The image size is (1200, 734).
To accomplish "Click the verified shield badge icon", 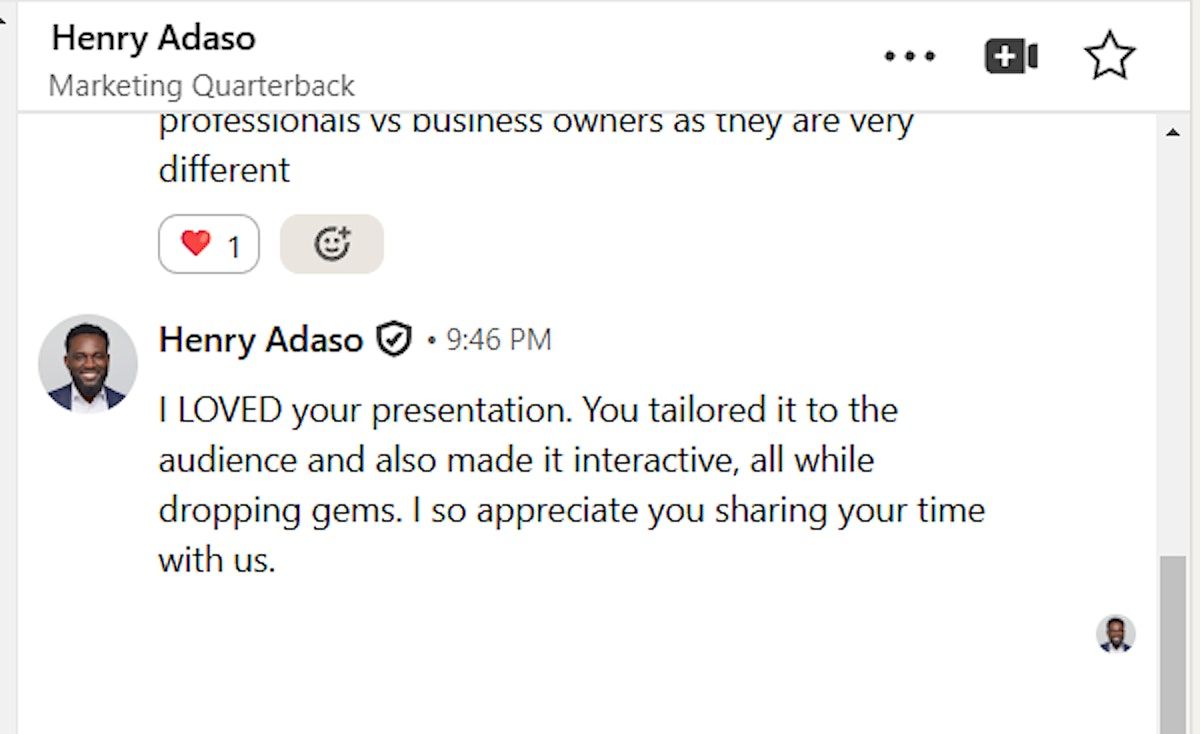I will click(x=394, y=340).
